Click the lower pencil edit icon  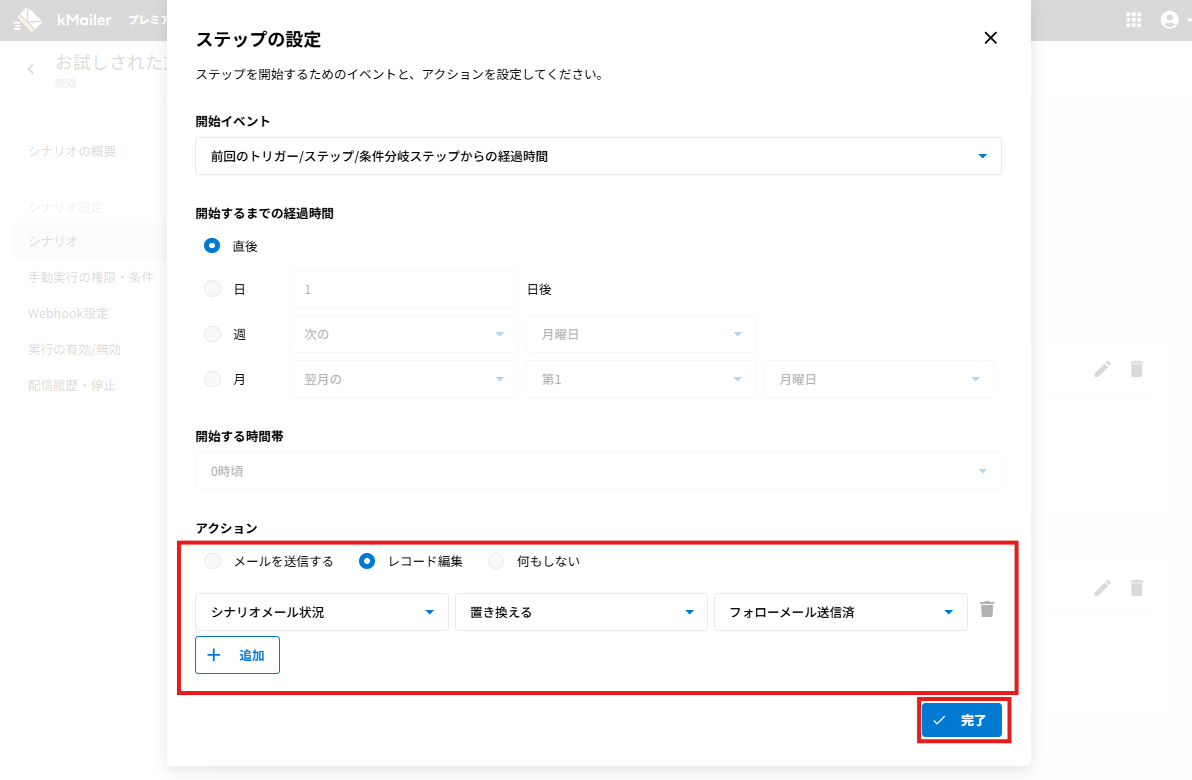coord(1102,588)
